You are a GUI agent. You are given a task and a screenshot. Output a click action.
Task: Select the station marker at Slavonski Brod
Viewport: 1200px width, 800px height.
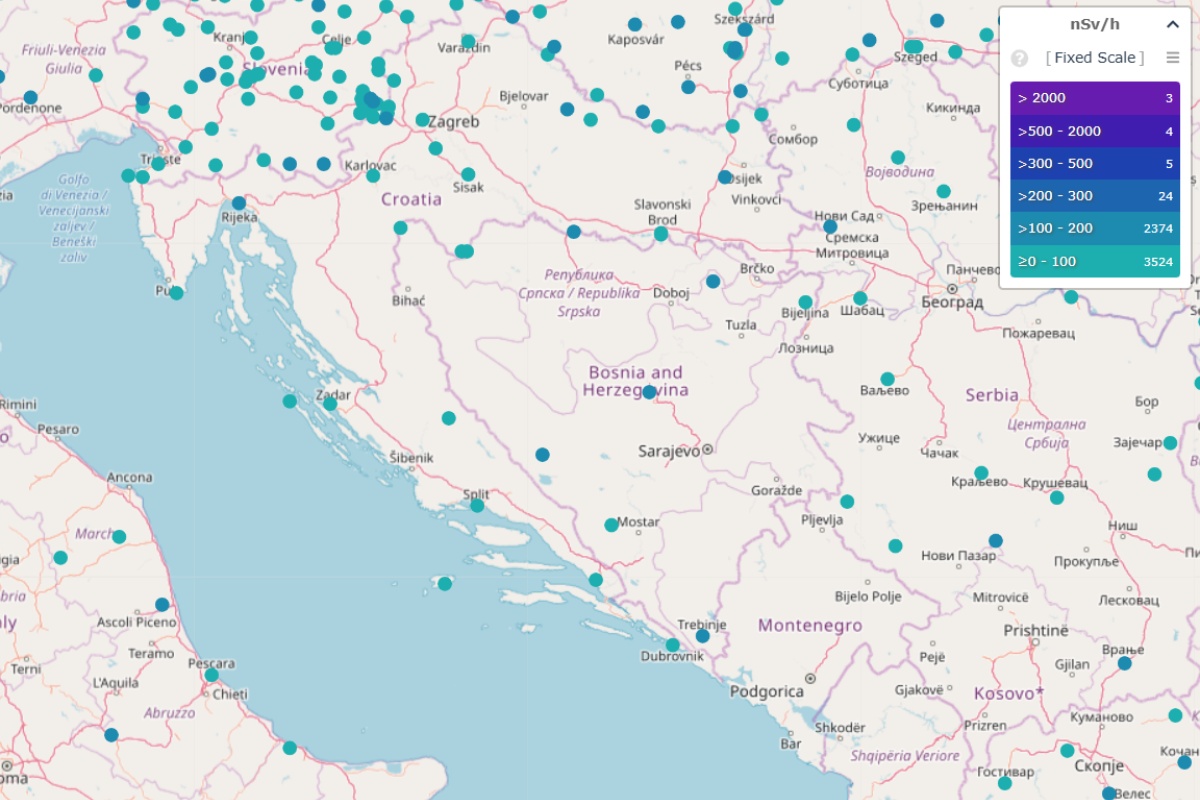coord(661,233)
